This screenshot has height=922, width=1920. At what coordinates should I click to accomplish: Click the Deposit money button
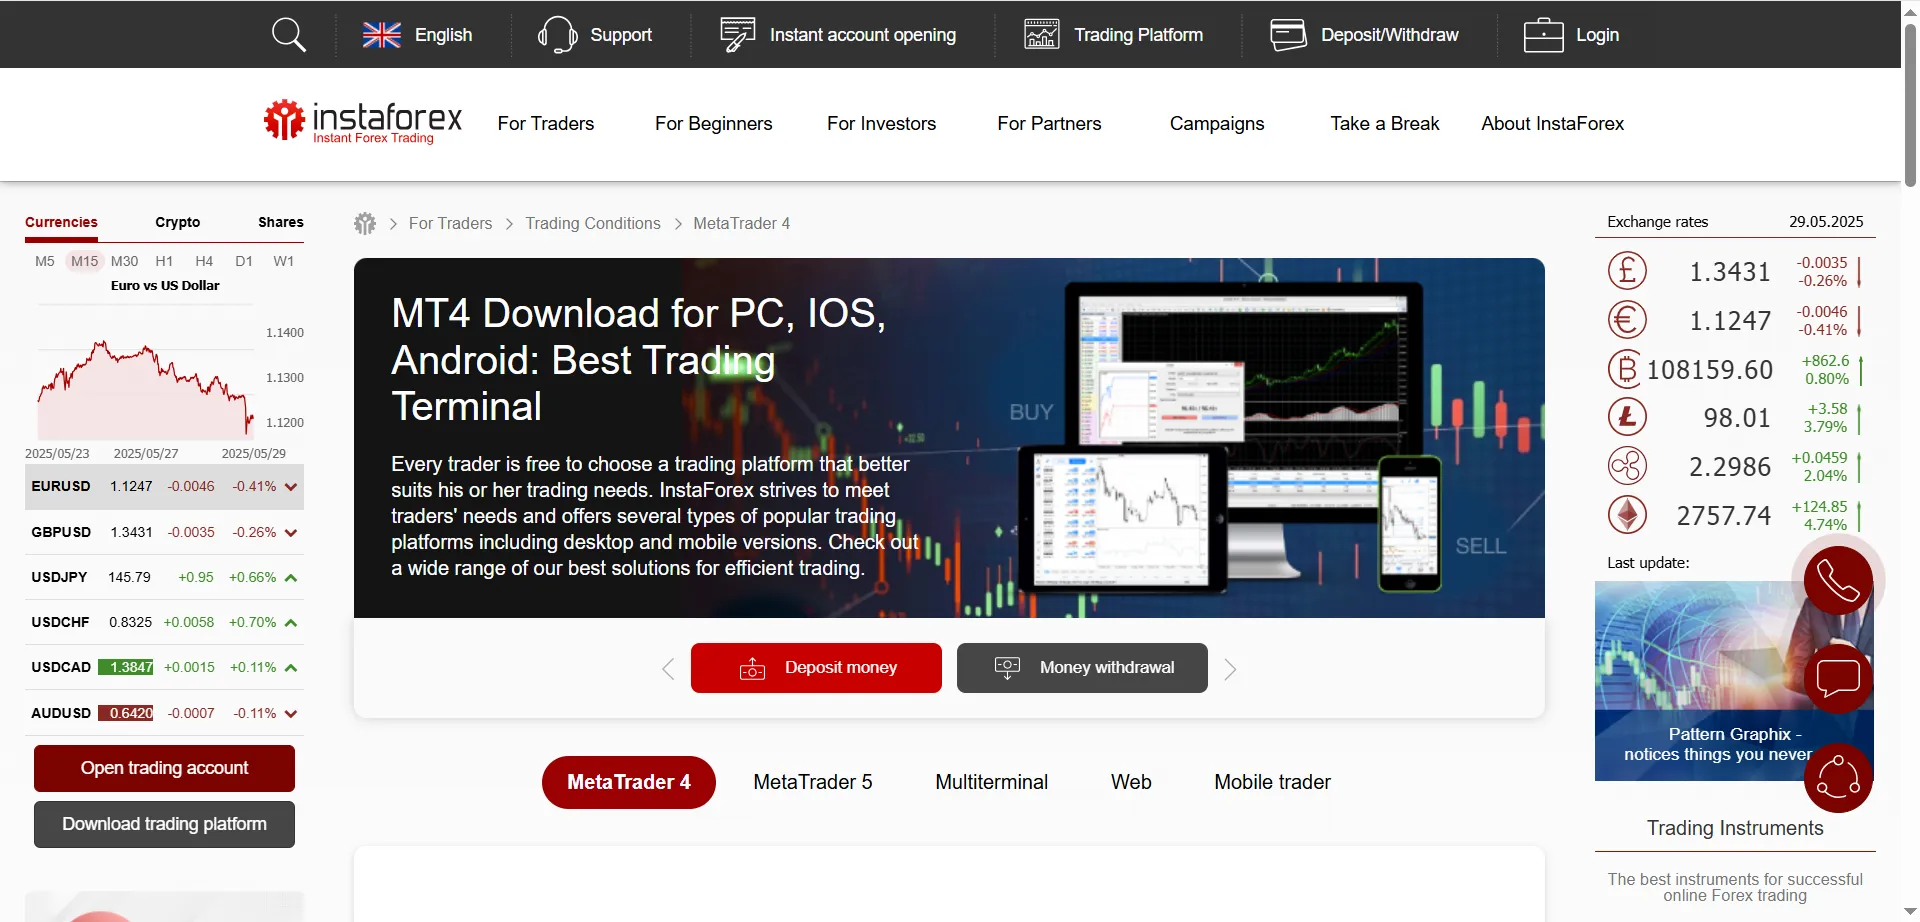[x=816, y=668]
